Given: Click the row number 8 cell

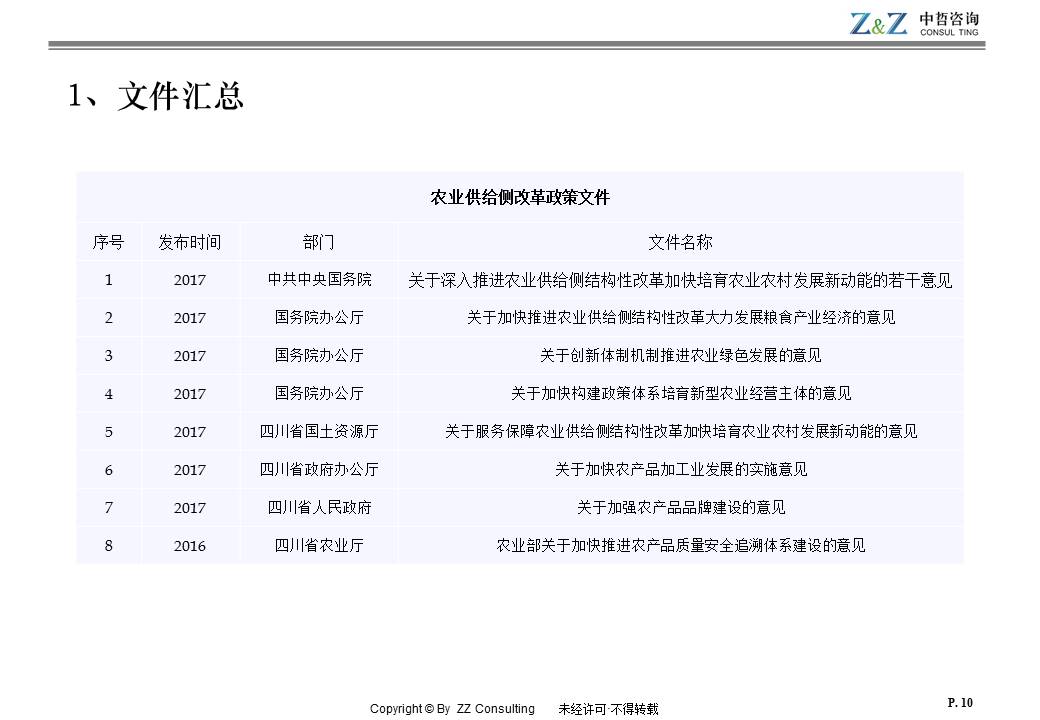Looking at the screenshot, I should click(109, 546).
